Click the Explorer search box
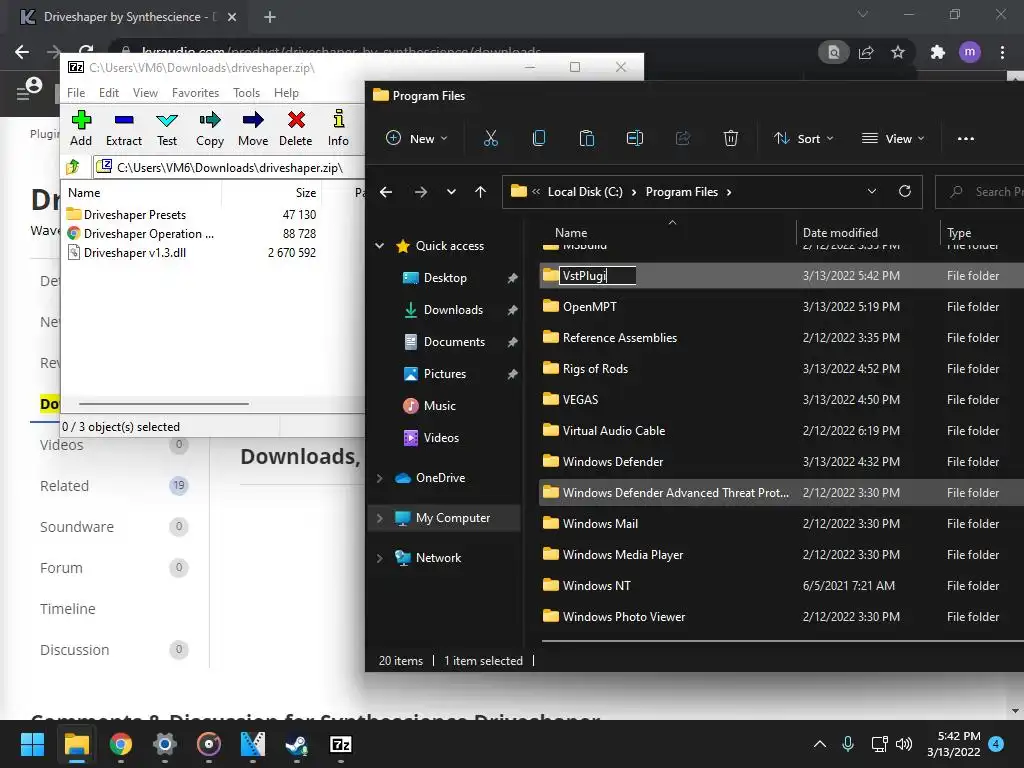 pyautogui.click(x=981, y=192)
